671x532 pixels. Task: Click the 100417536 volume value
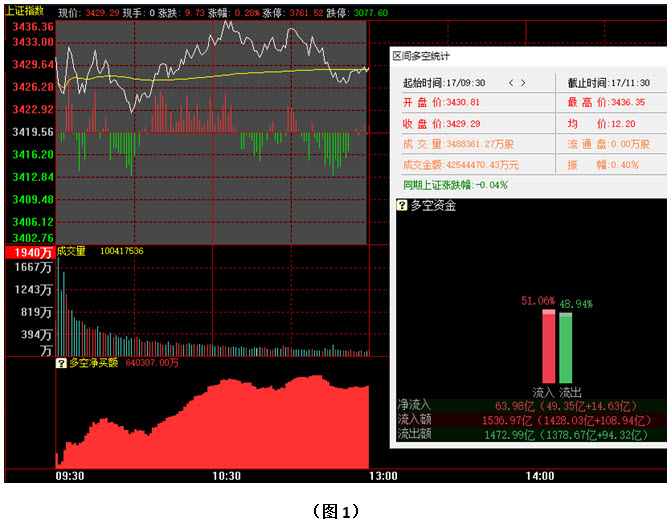(x=122, y=251)
